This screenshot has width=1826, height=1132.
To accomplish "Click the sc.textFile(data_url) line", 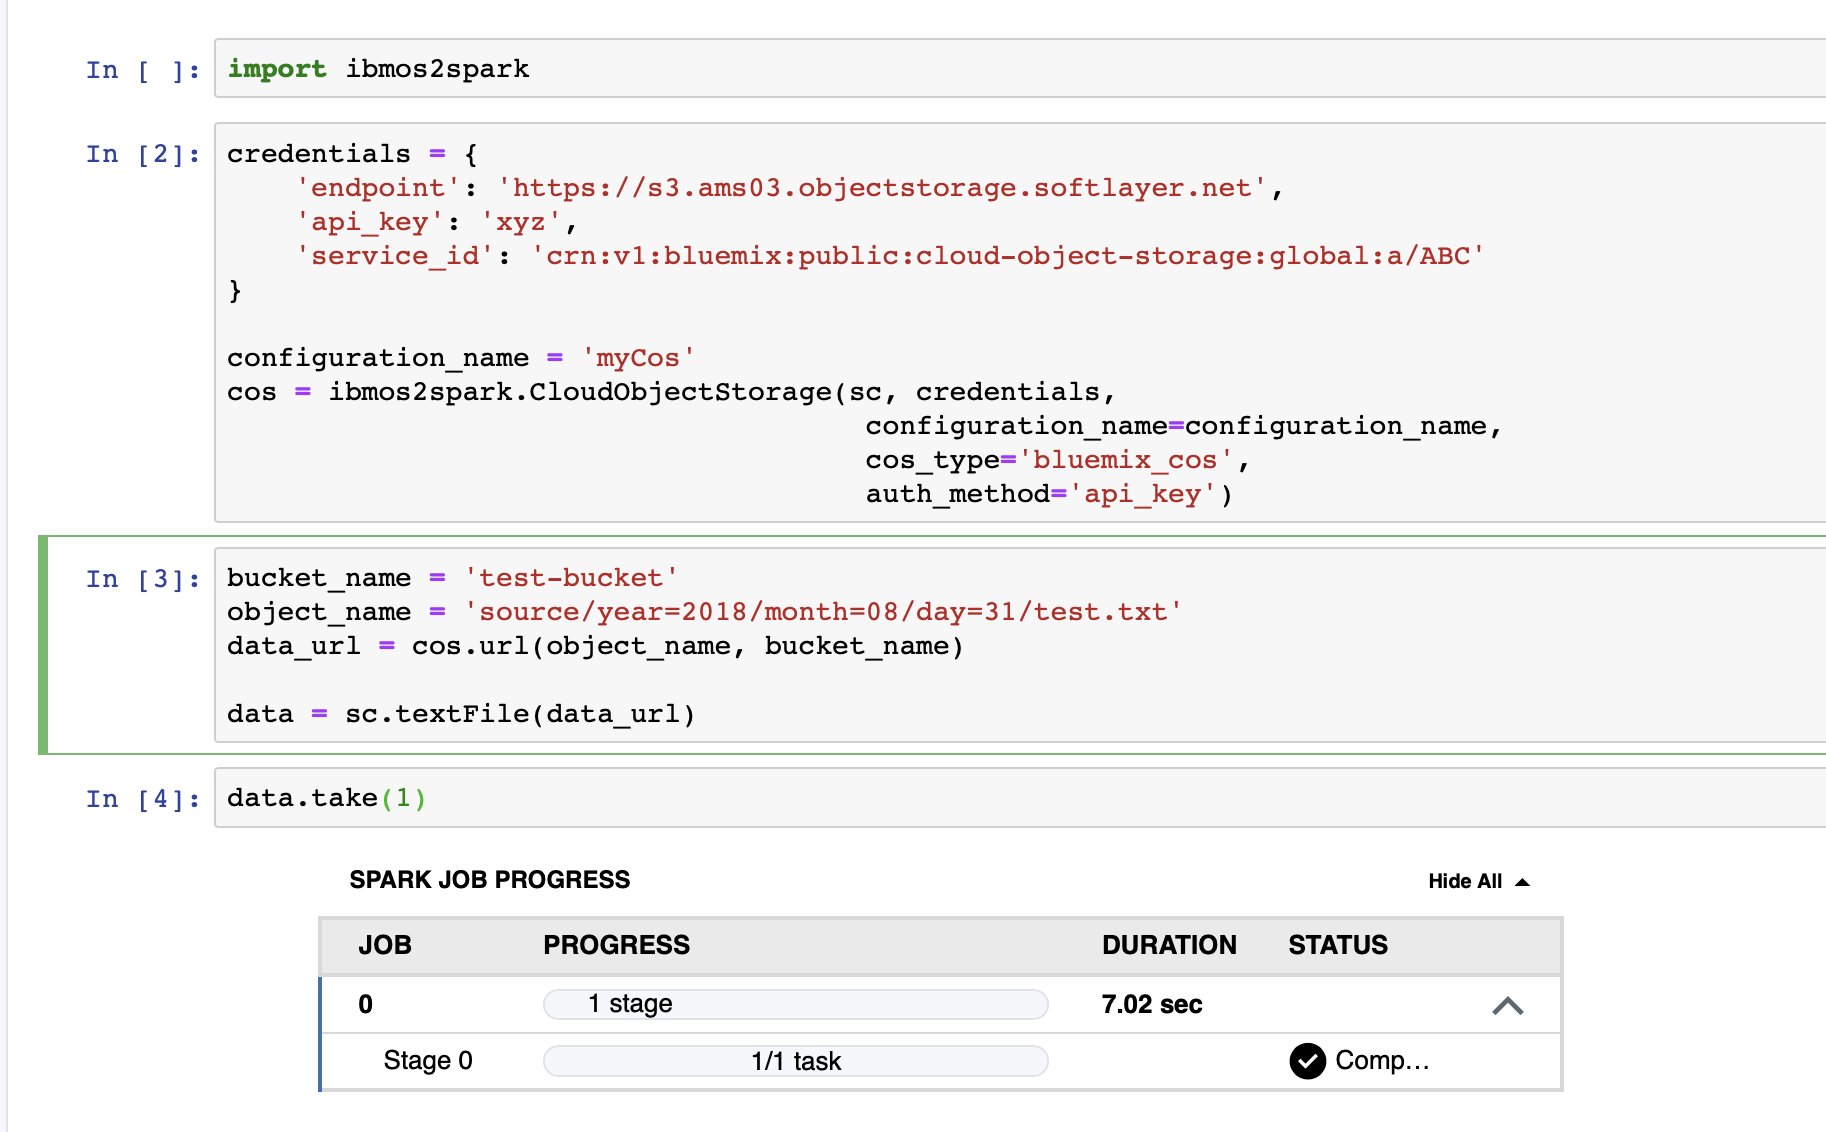I will pos(461,714).
